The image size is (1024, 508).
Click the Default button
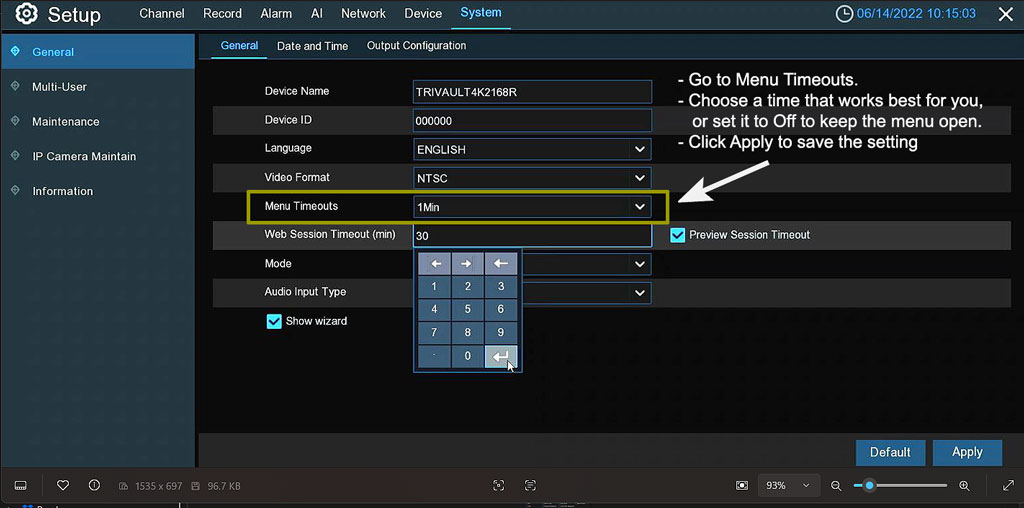pos(890,452)
